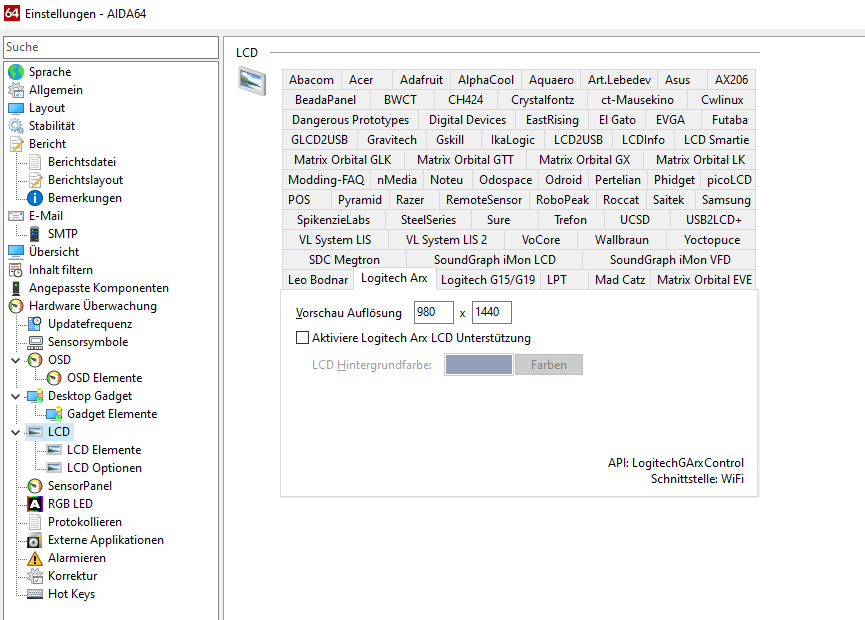865x620 pixels.
Task: Click the gauge icon beside Hardware Überwachung
Action: point(16,306)
